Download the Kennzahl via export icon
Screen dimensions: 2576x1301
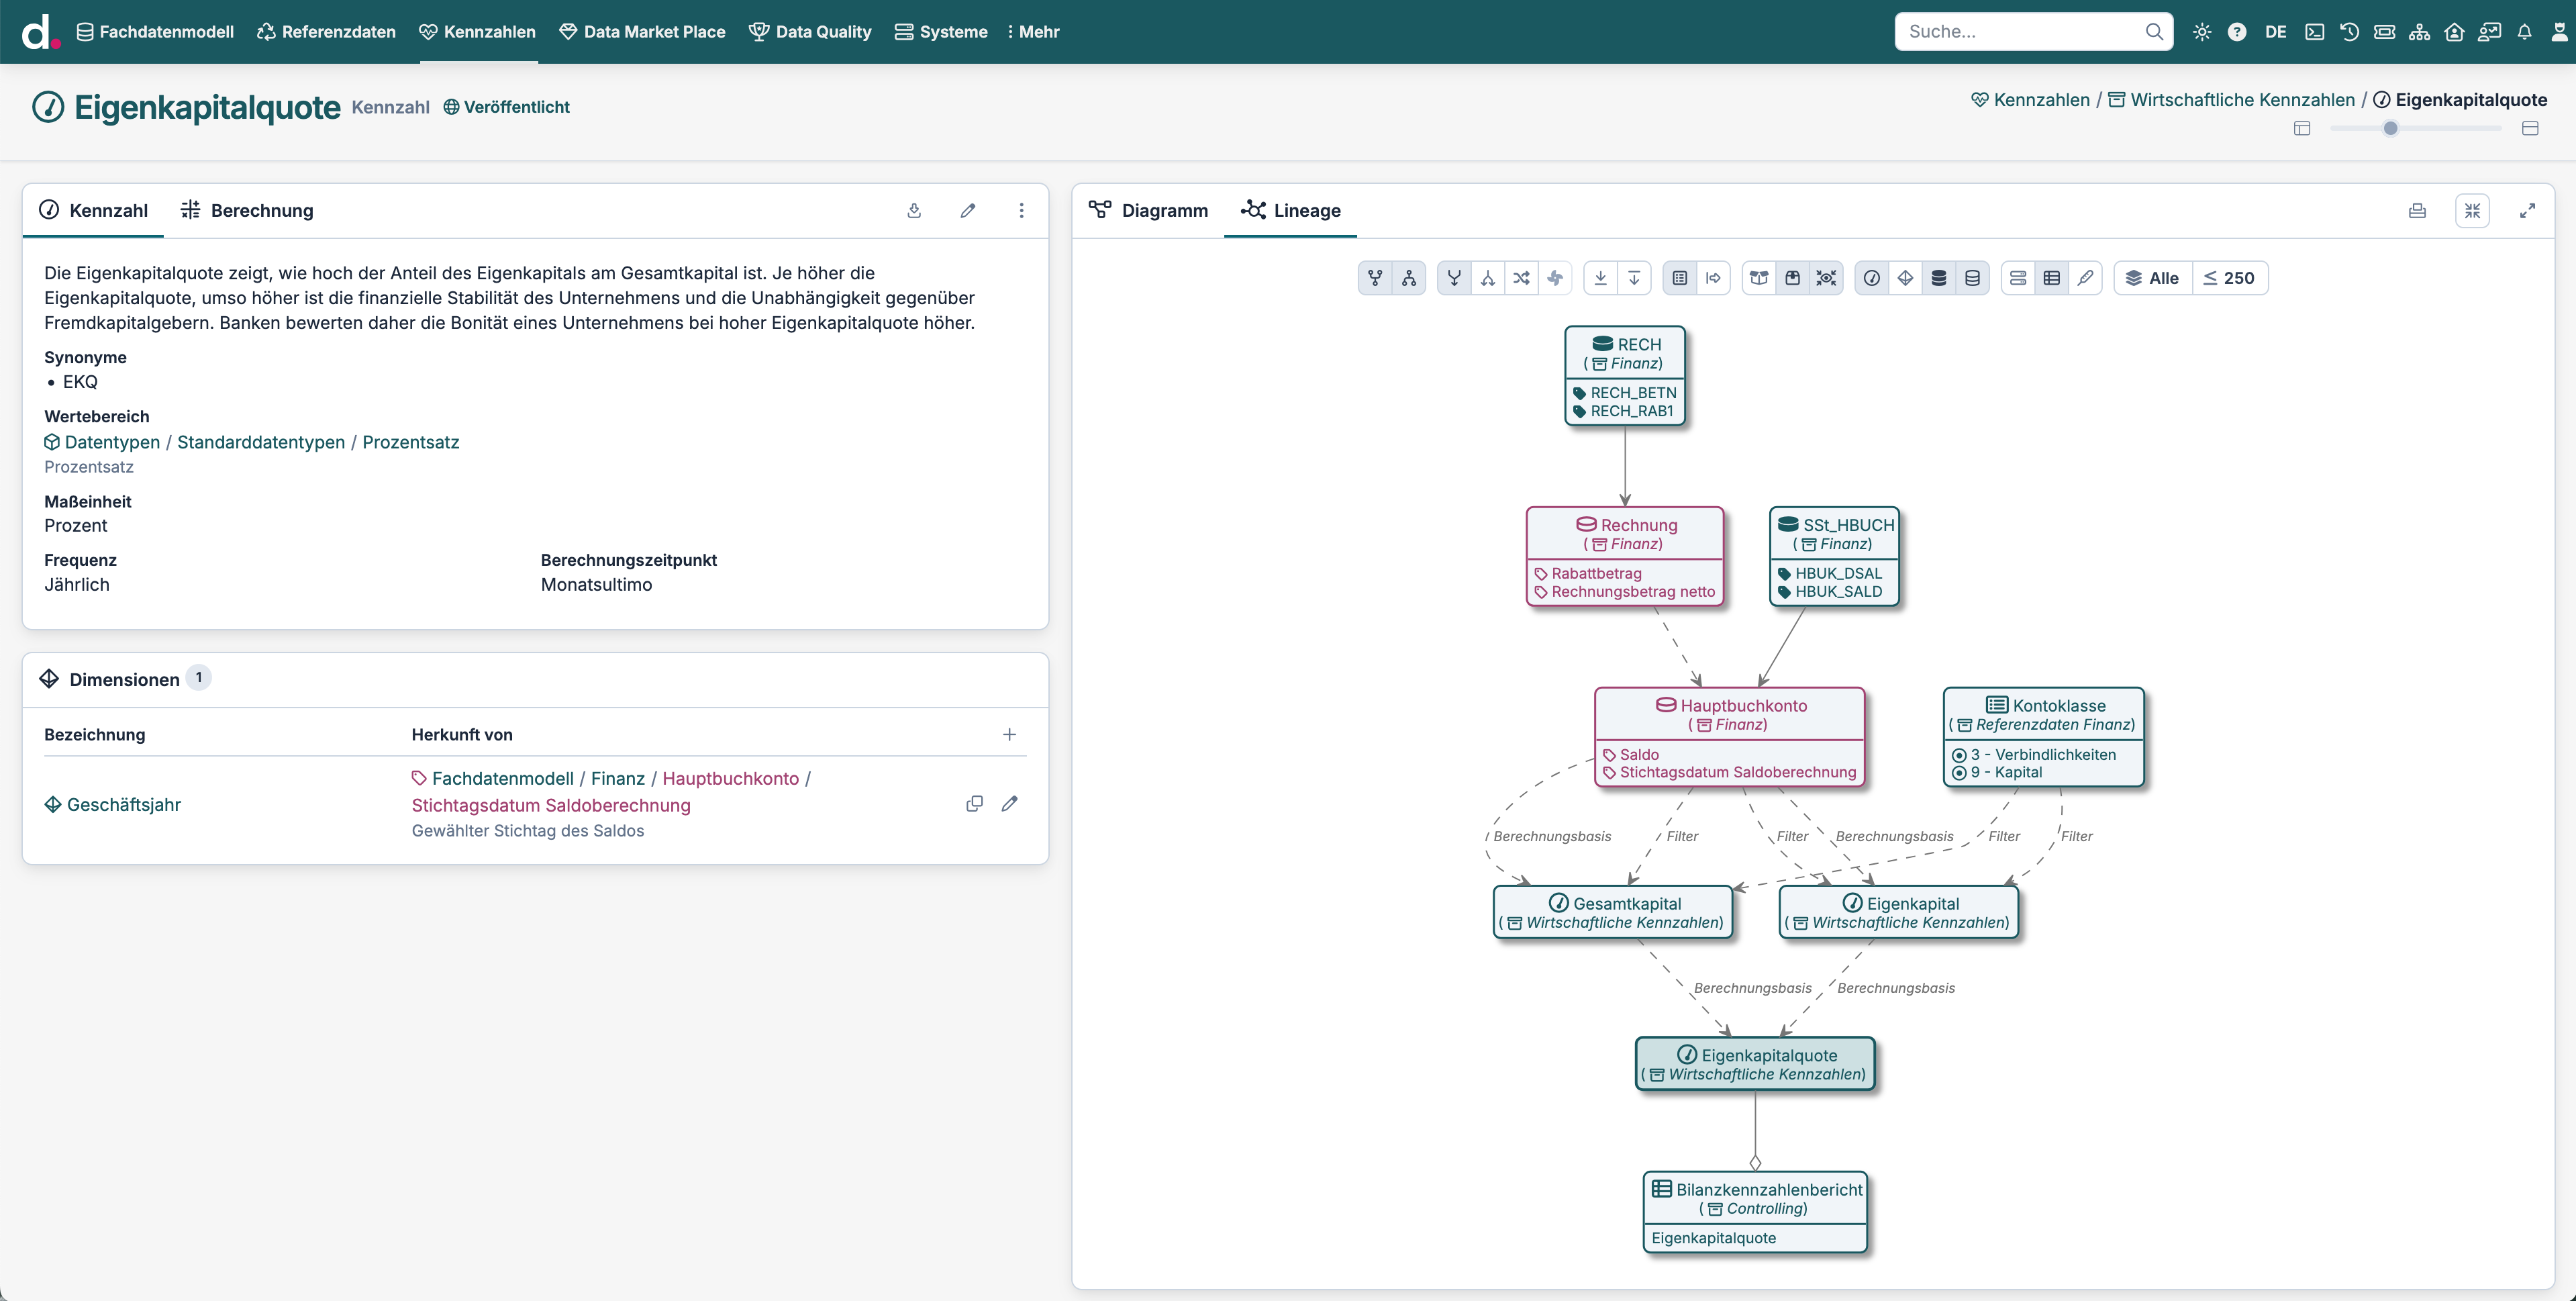(x=913, y=210)
